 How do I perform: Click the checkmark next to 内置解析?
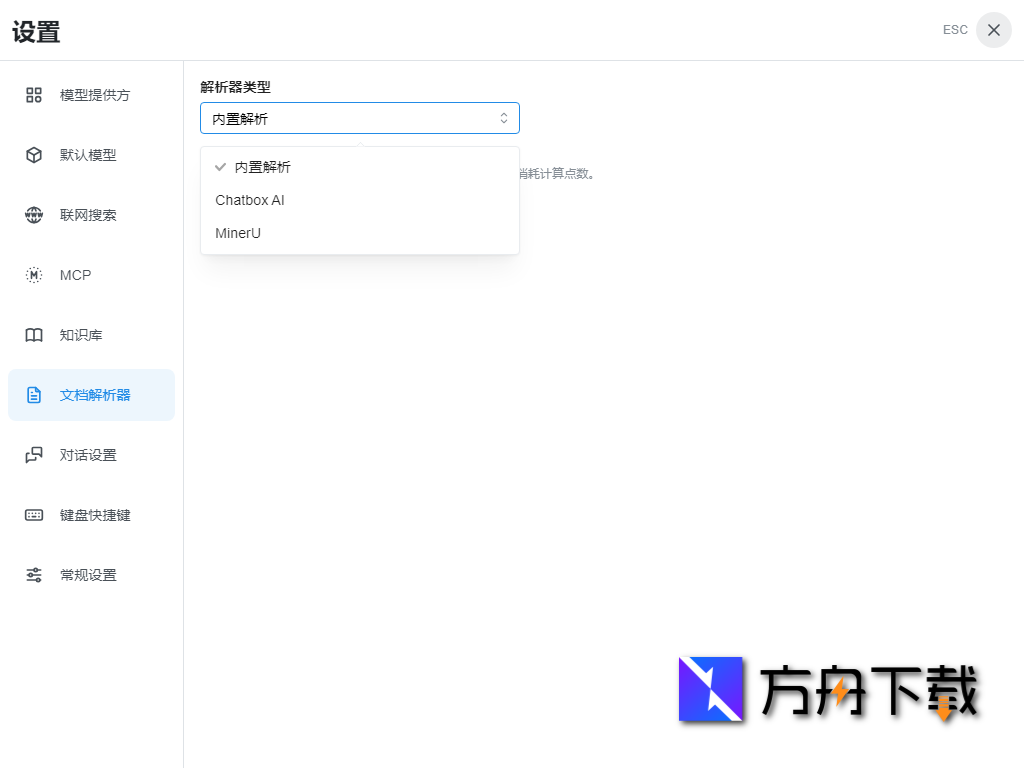coord(221,167)
